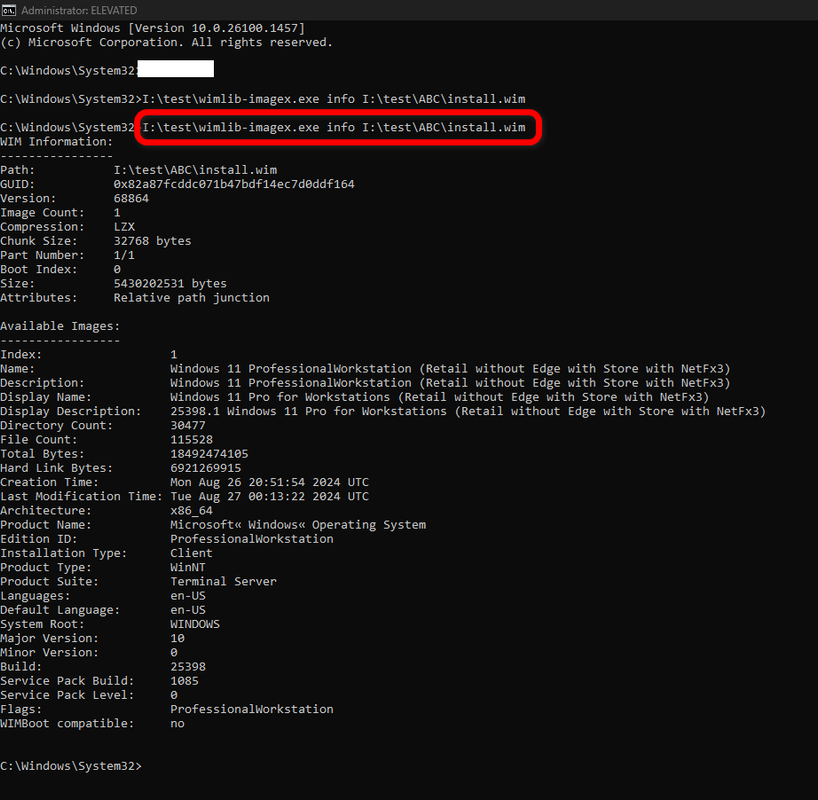
Task: Click the Directory Count value 30477
Action: pyautogui.click(x=188, y=425)
